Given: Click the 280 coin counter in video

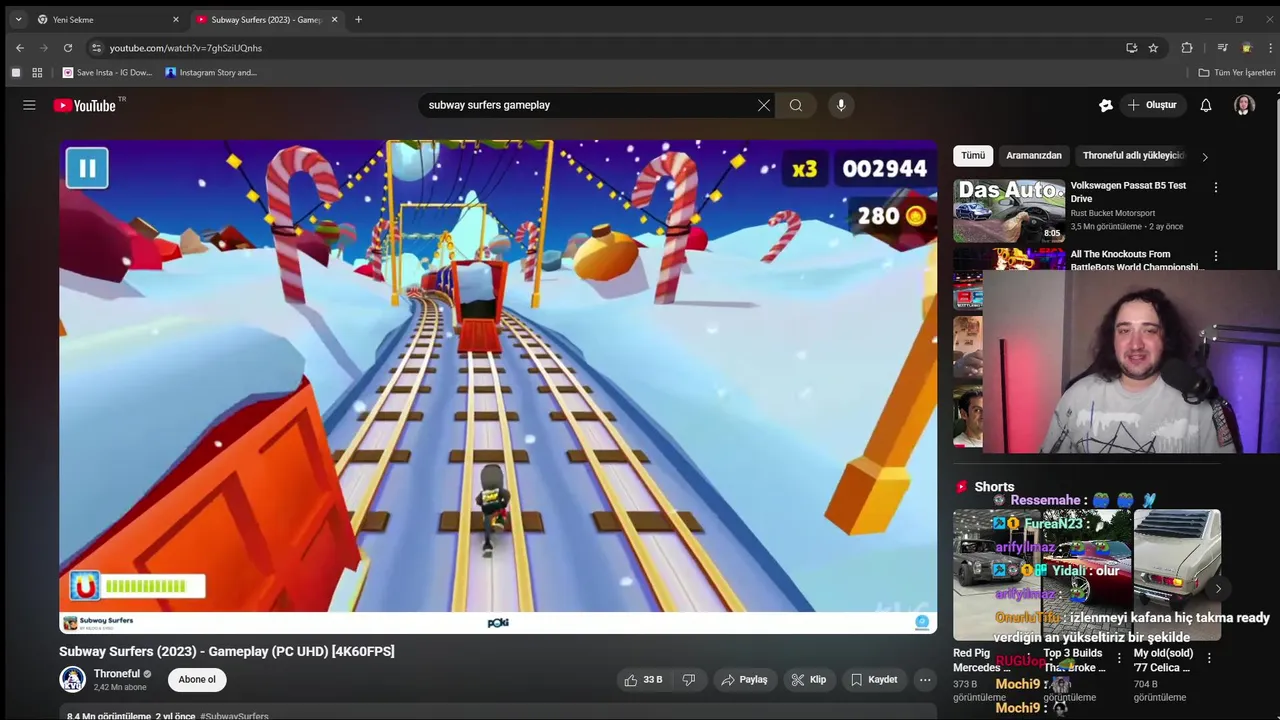Looking at the screenshot, I should pos(892,216).
